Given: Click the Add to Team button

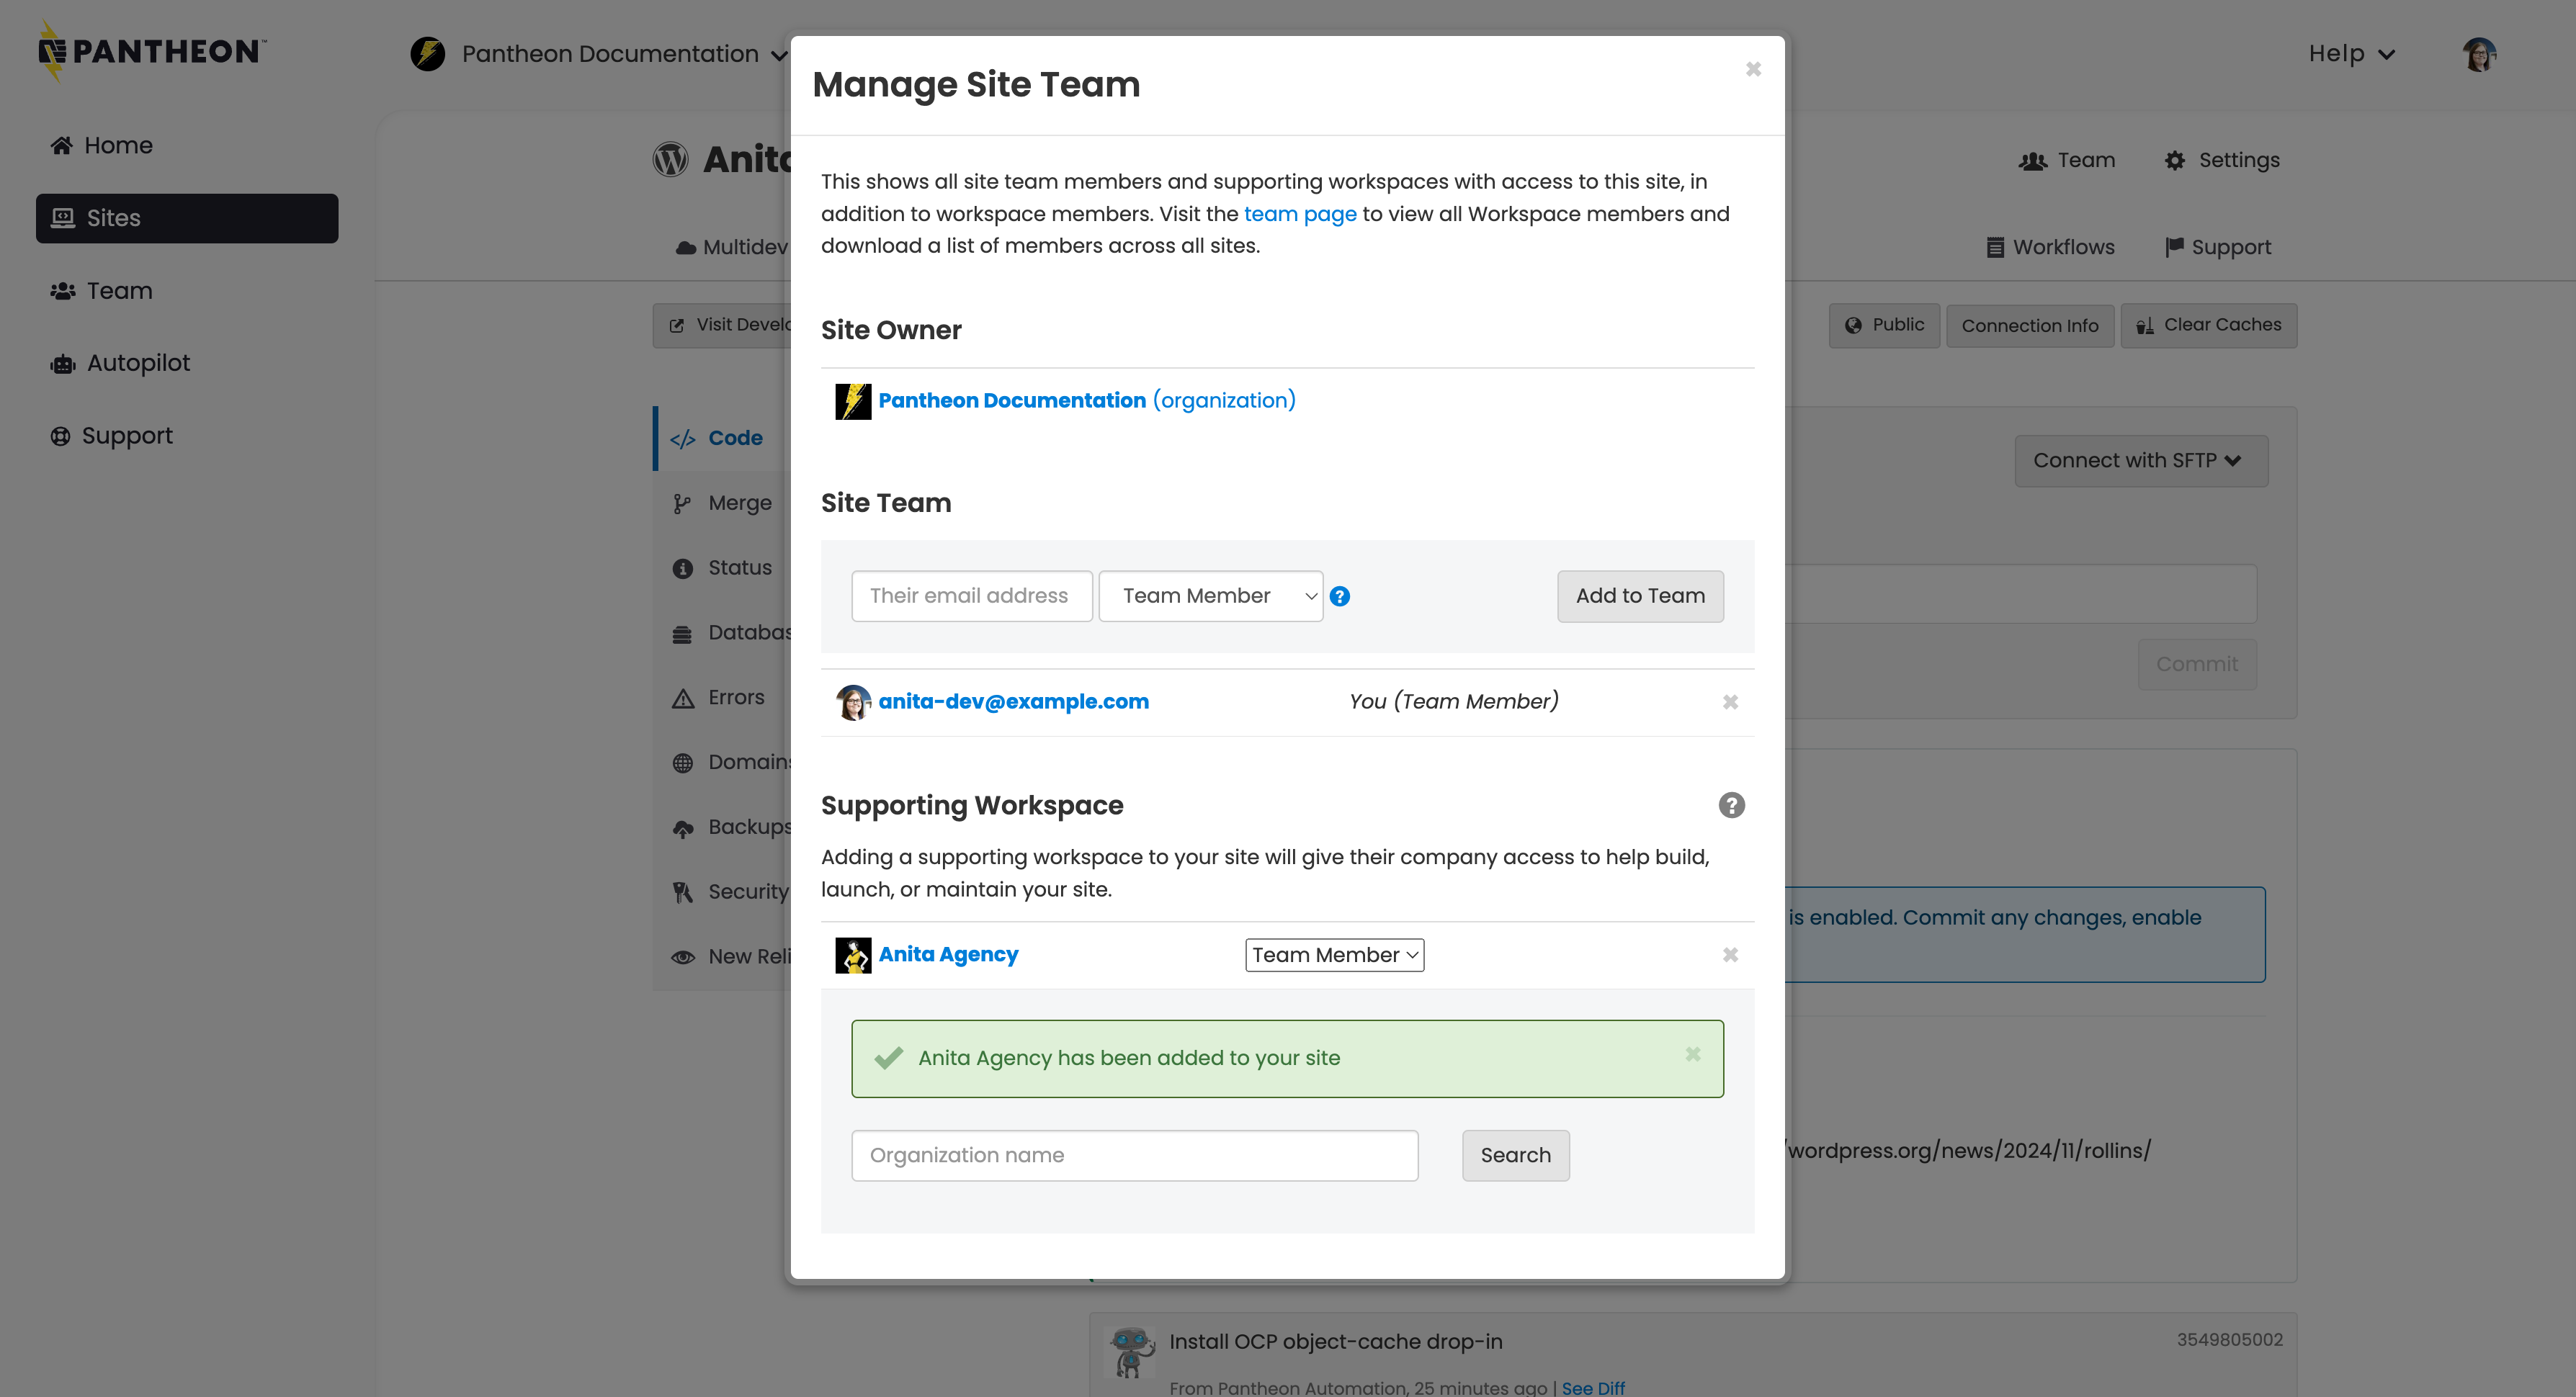Looking at the screenshot, I should click(x=1640, y=596).
